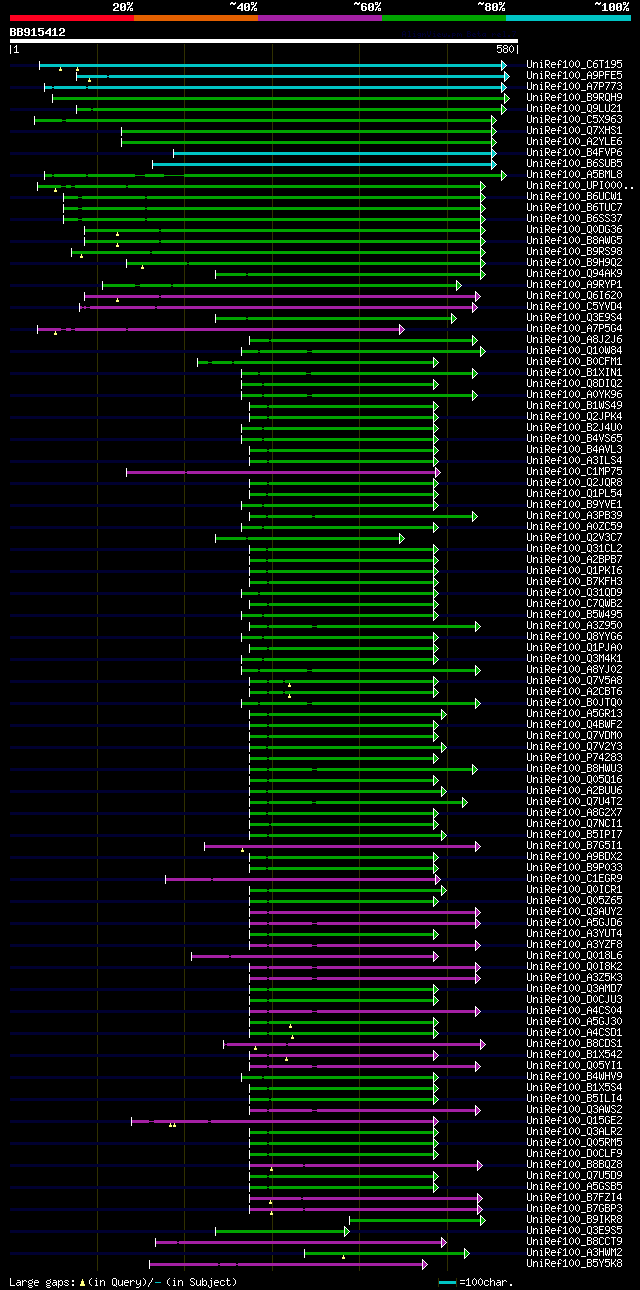Viewport: 640px width, 1290px height.
Task: Select the UniRef100_B6SUB5 label
Action: point(574,163)
